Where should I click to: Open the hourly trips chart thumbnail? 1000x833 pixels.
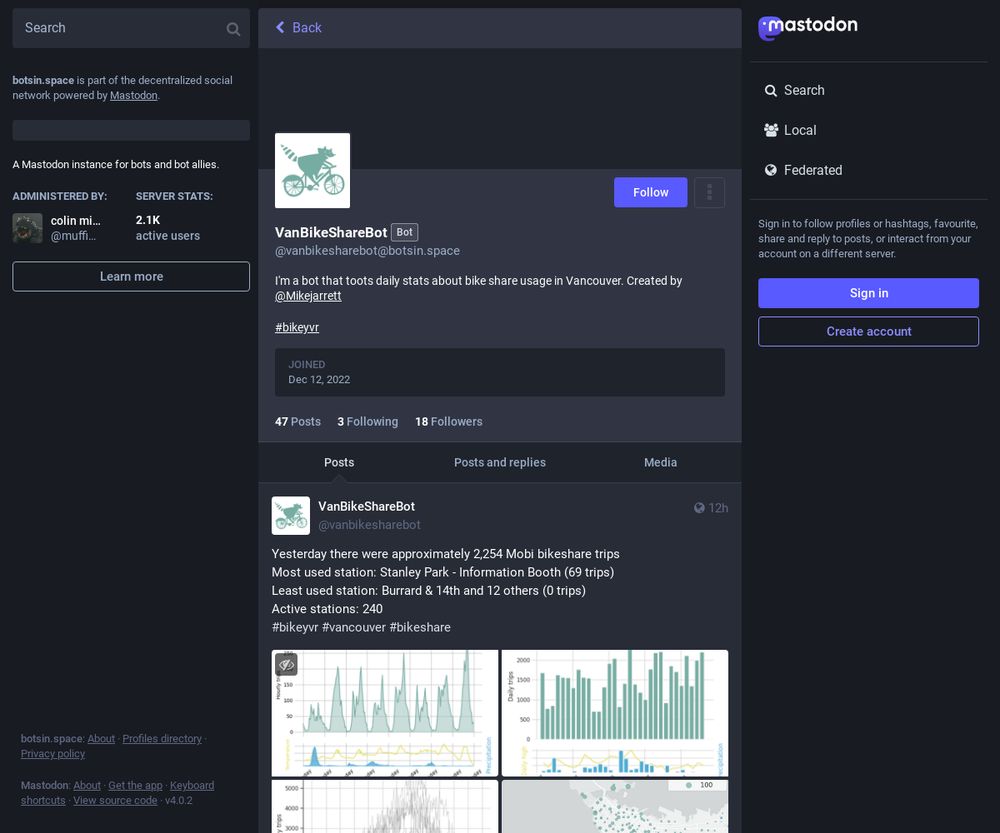[x=385, y=713]
